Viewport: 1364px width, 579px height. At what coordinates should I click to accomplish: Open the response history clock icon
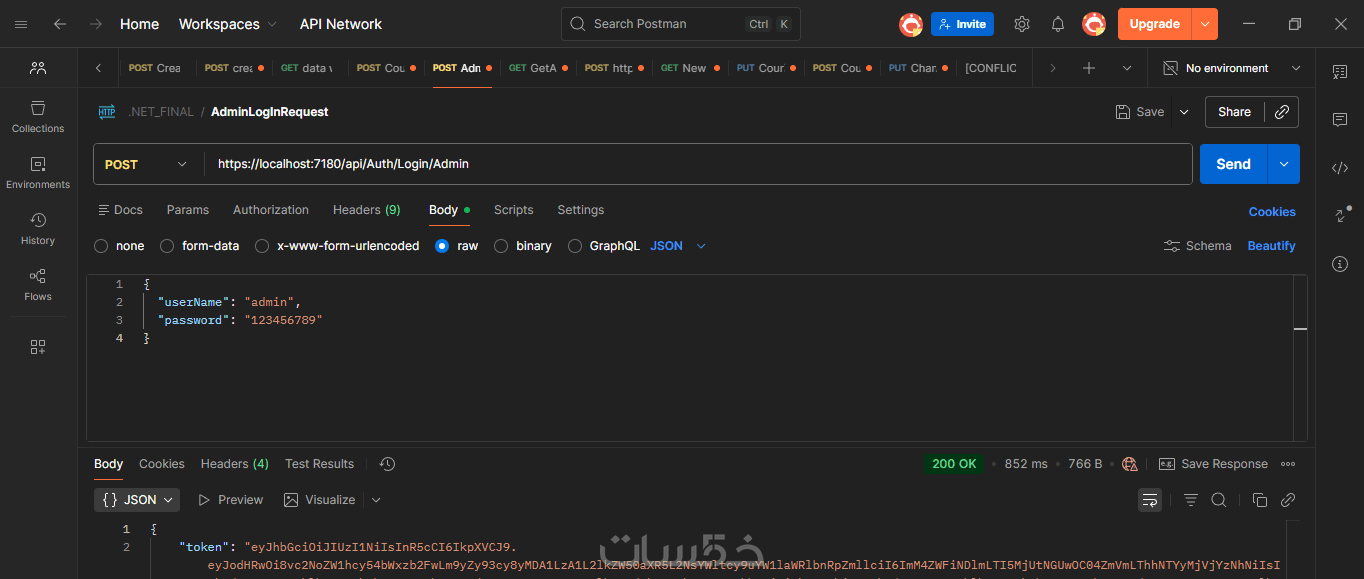(x=388, y=464)
